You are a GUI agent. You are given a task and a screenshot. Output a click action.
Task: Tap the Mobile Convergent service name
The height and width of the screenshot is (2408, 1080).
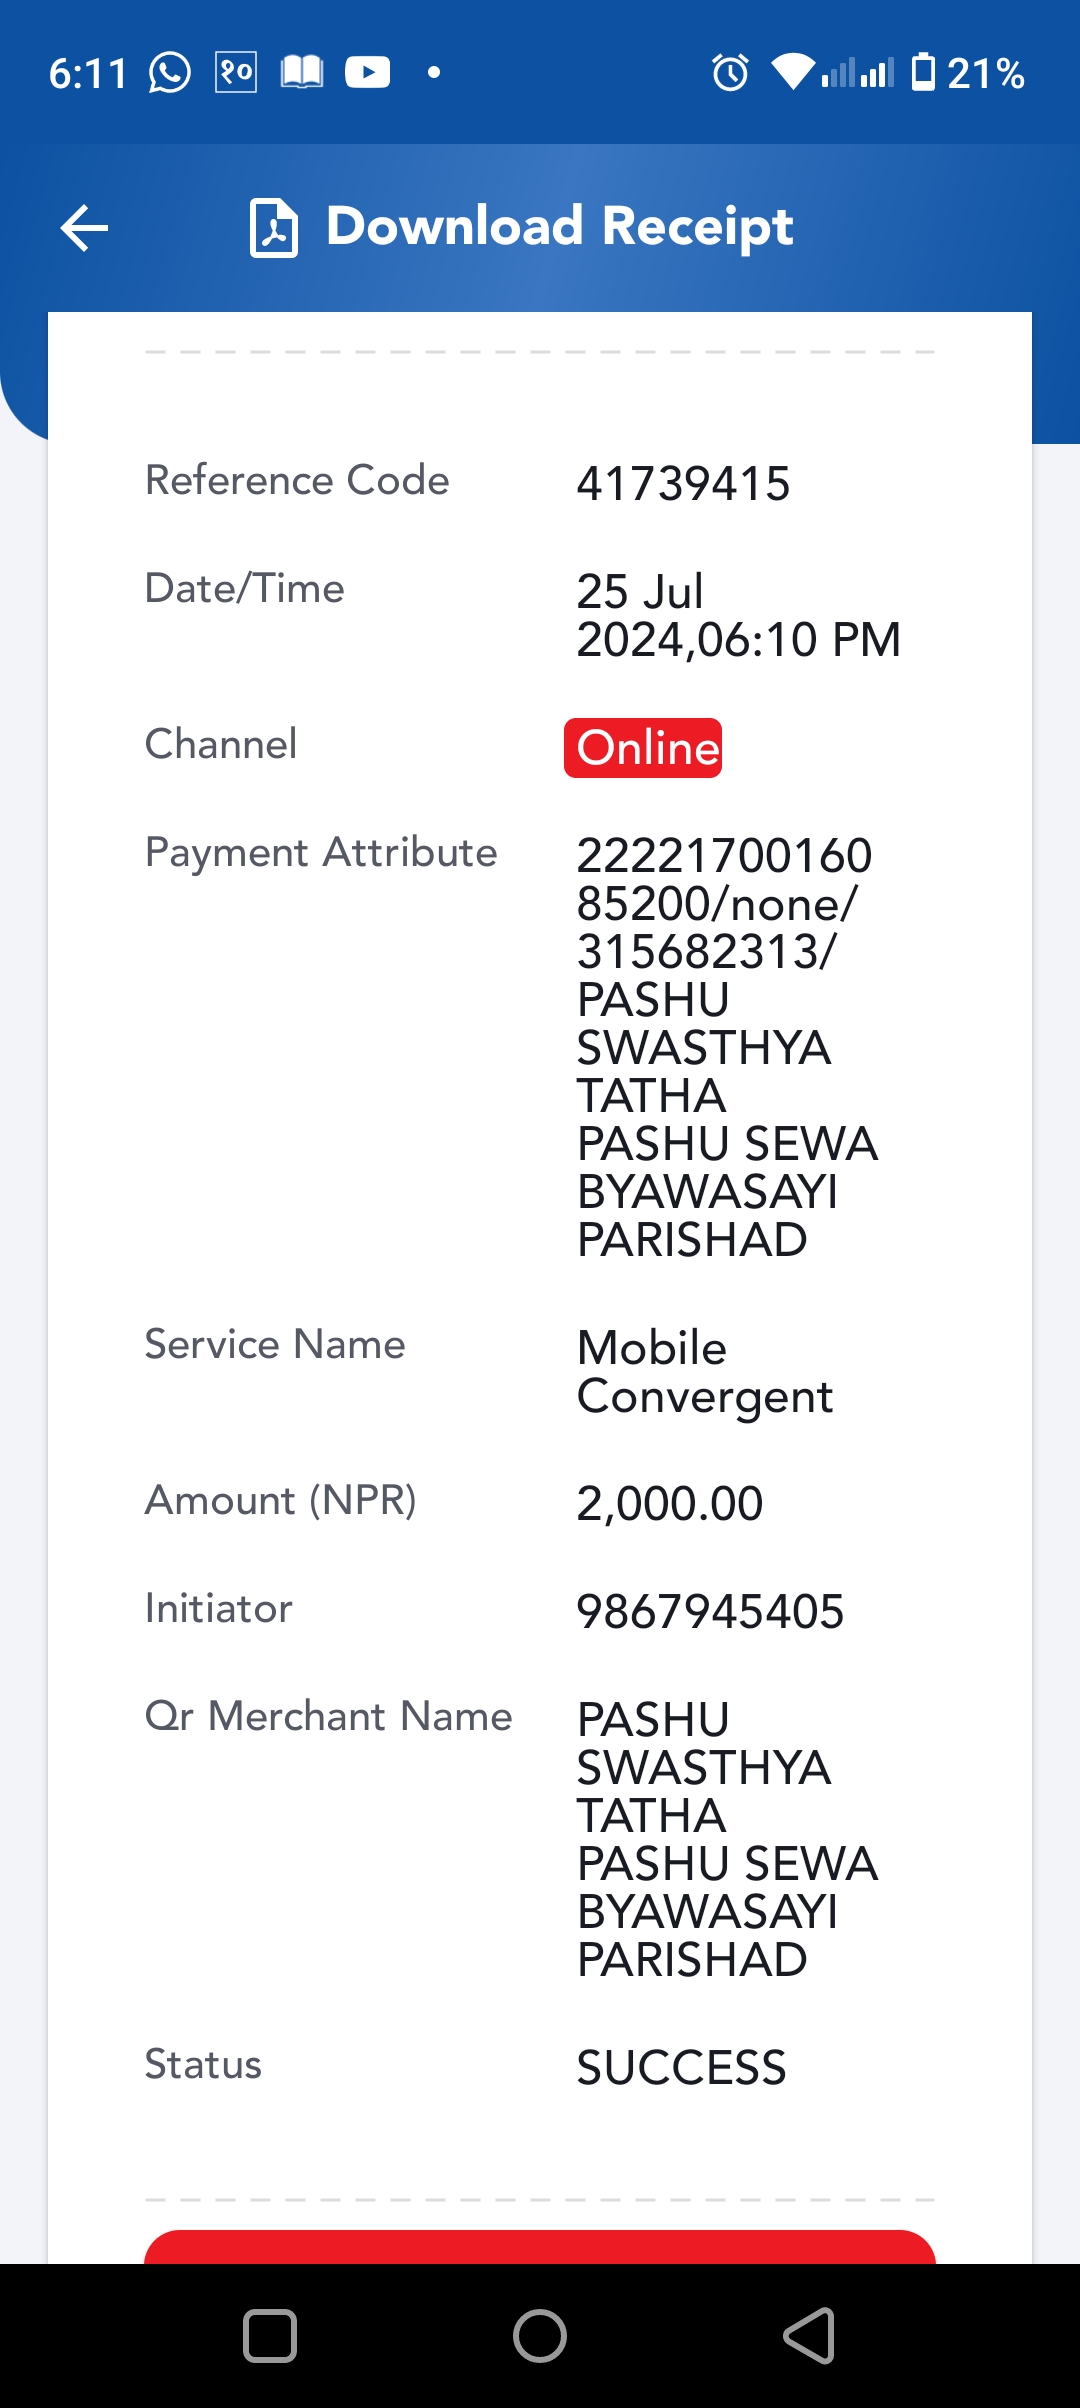(704, 1372)
